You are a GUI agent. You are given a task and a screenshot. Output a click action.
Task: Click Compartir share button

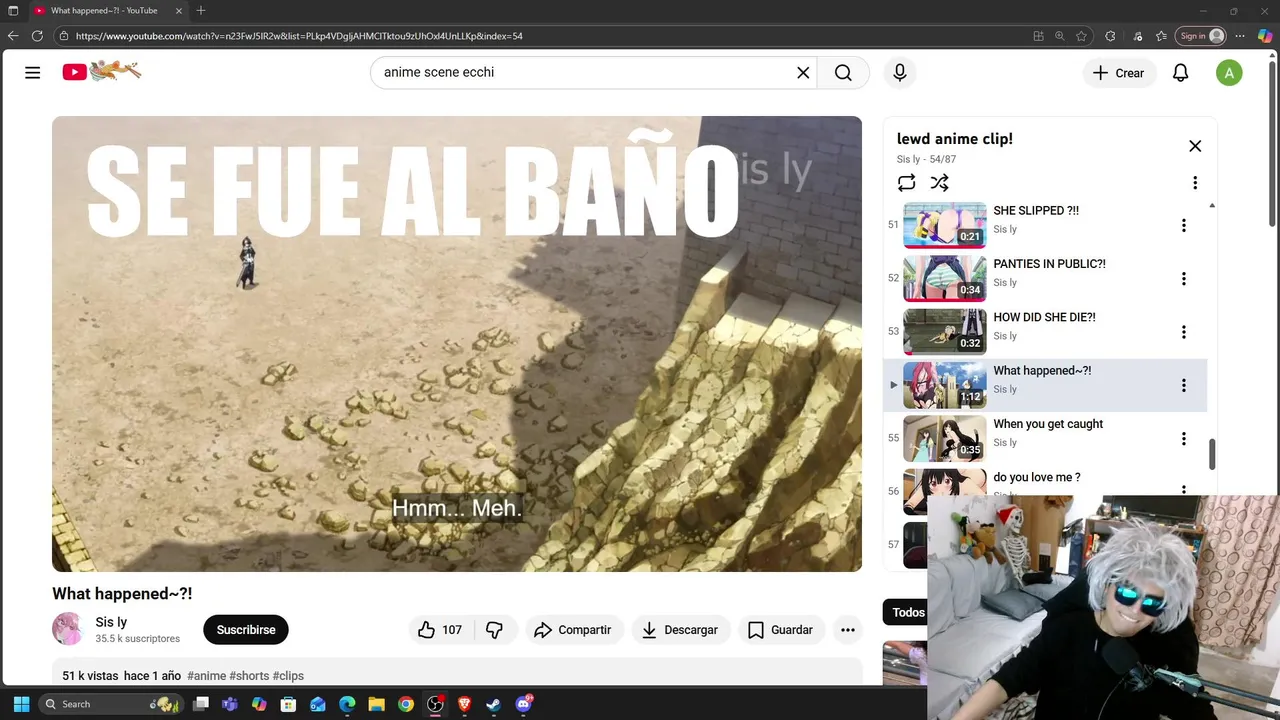tap(573, 630)
